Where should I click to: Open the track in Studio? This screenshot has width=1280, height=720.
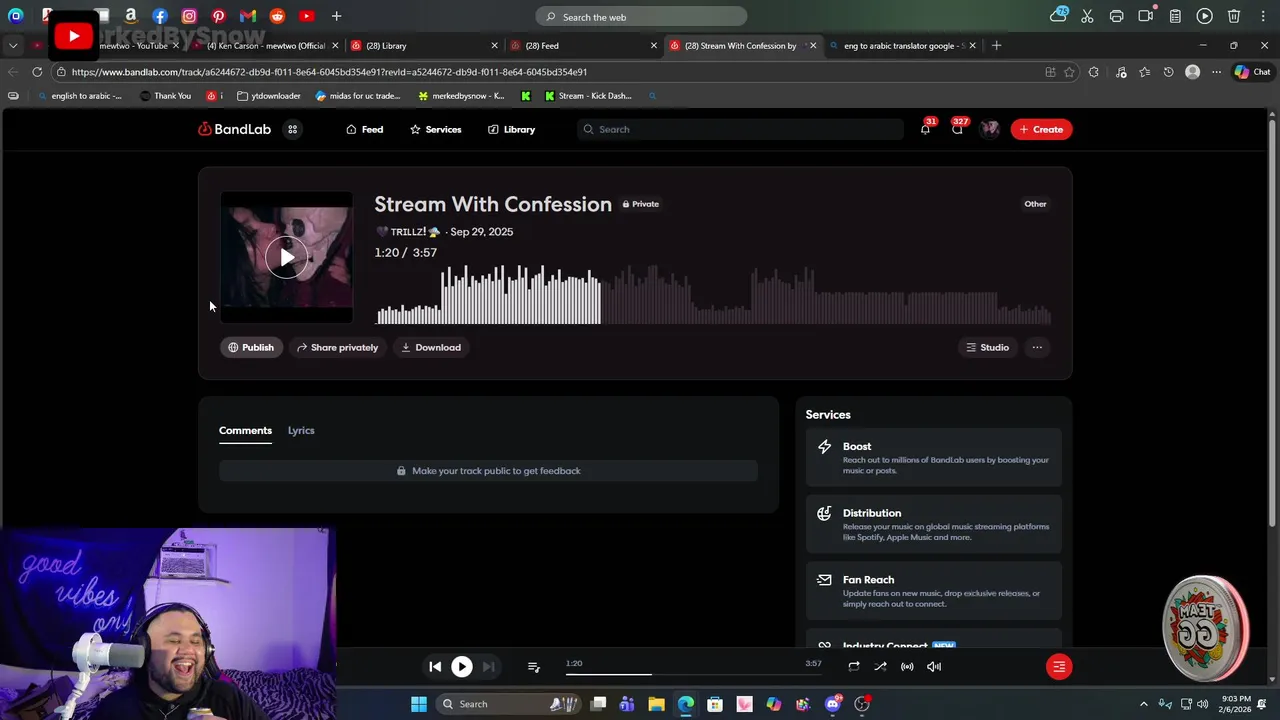(x=987, y=347)
